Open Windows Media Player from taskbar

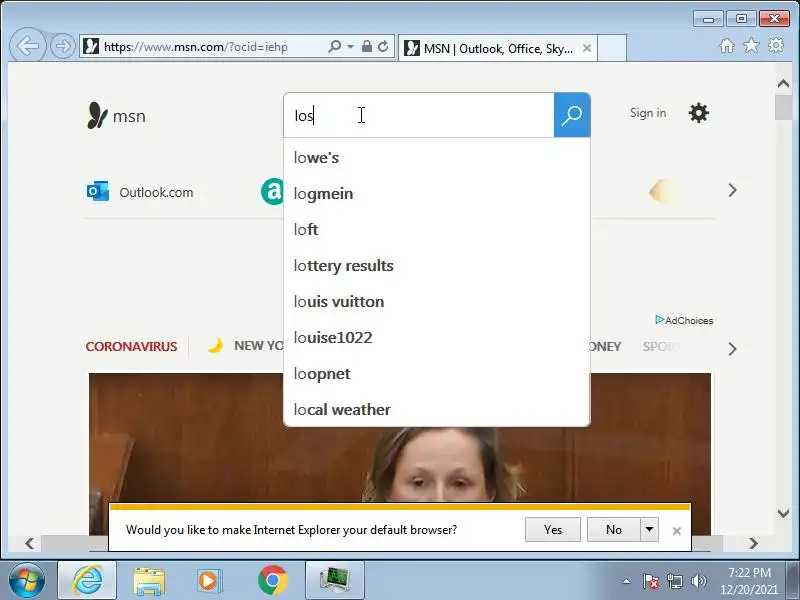[210, 581]
